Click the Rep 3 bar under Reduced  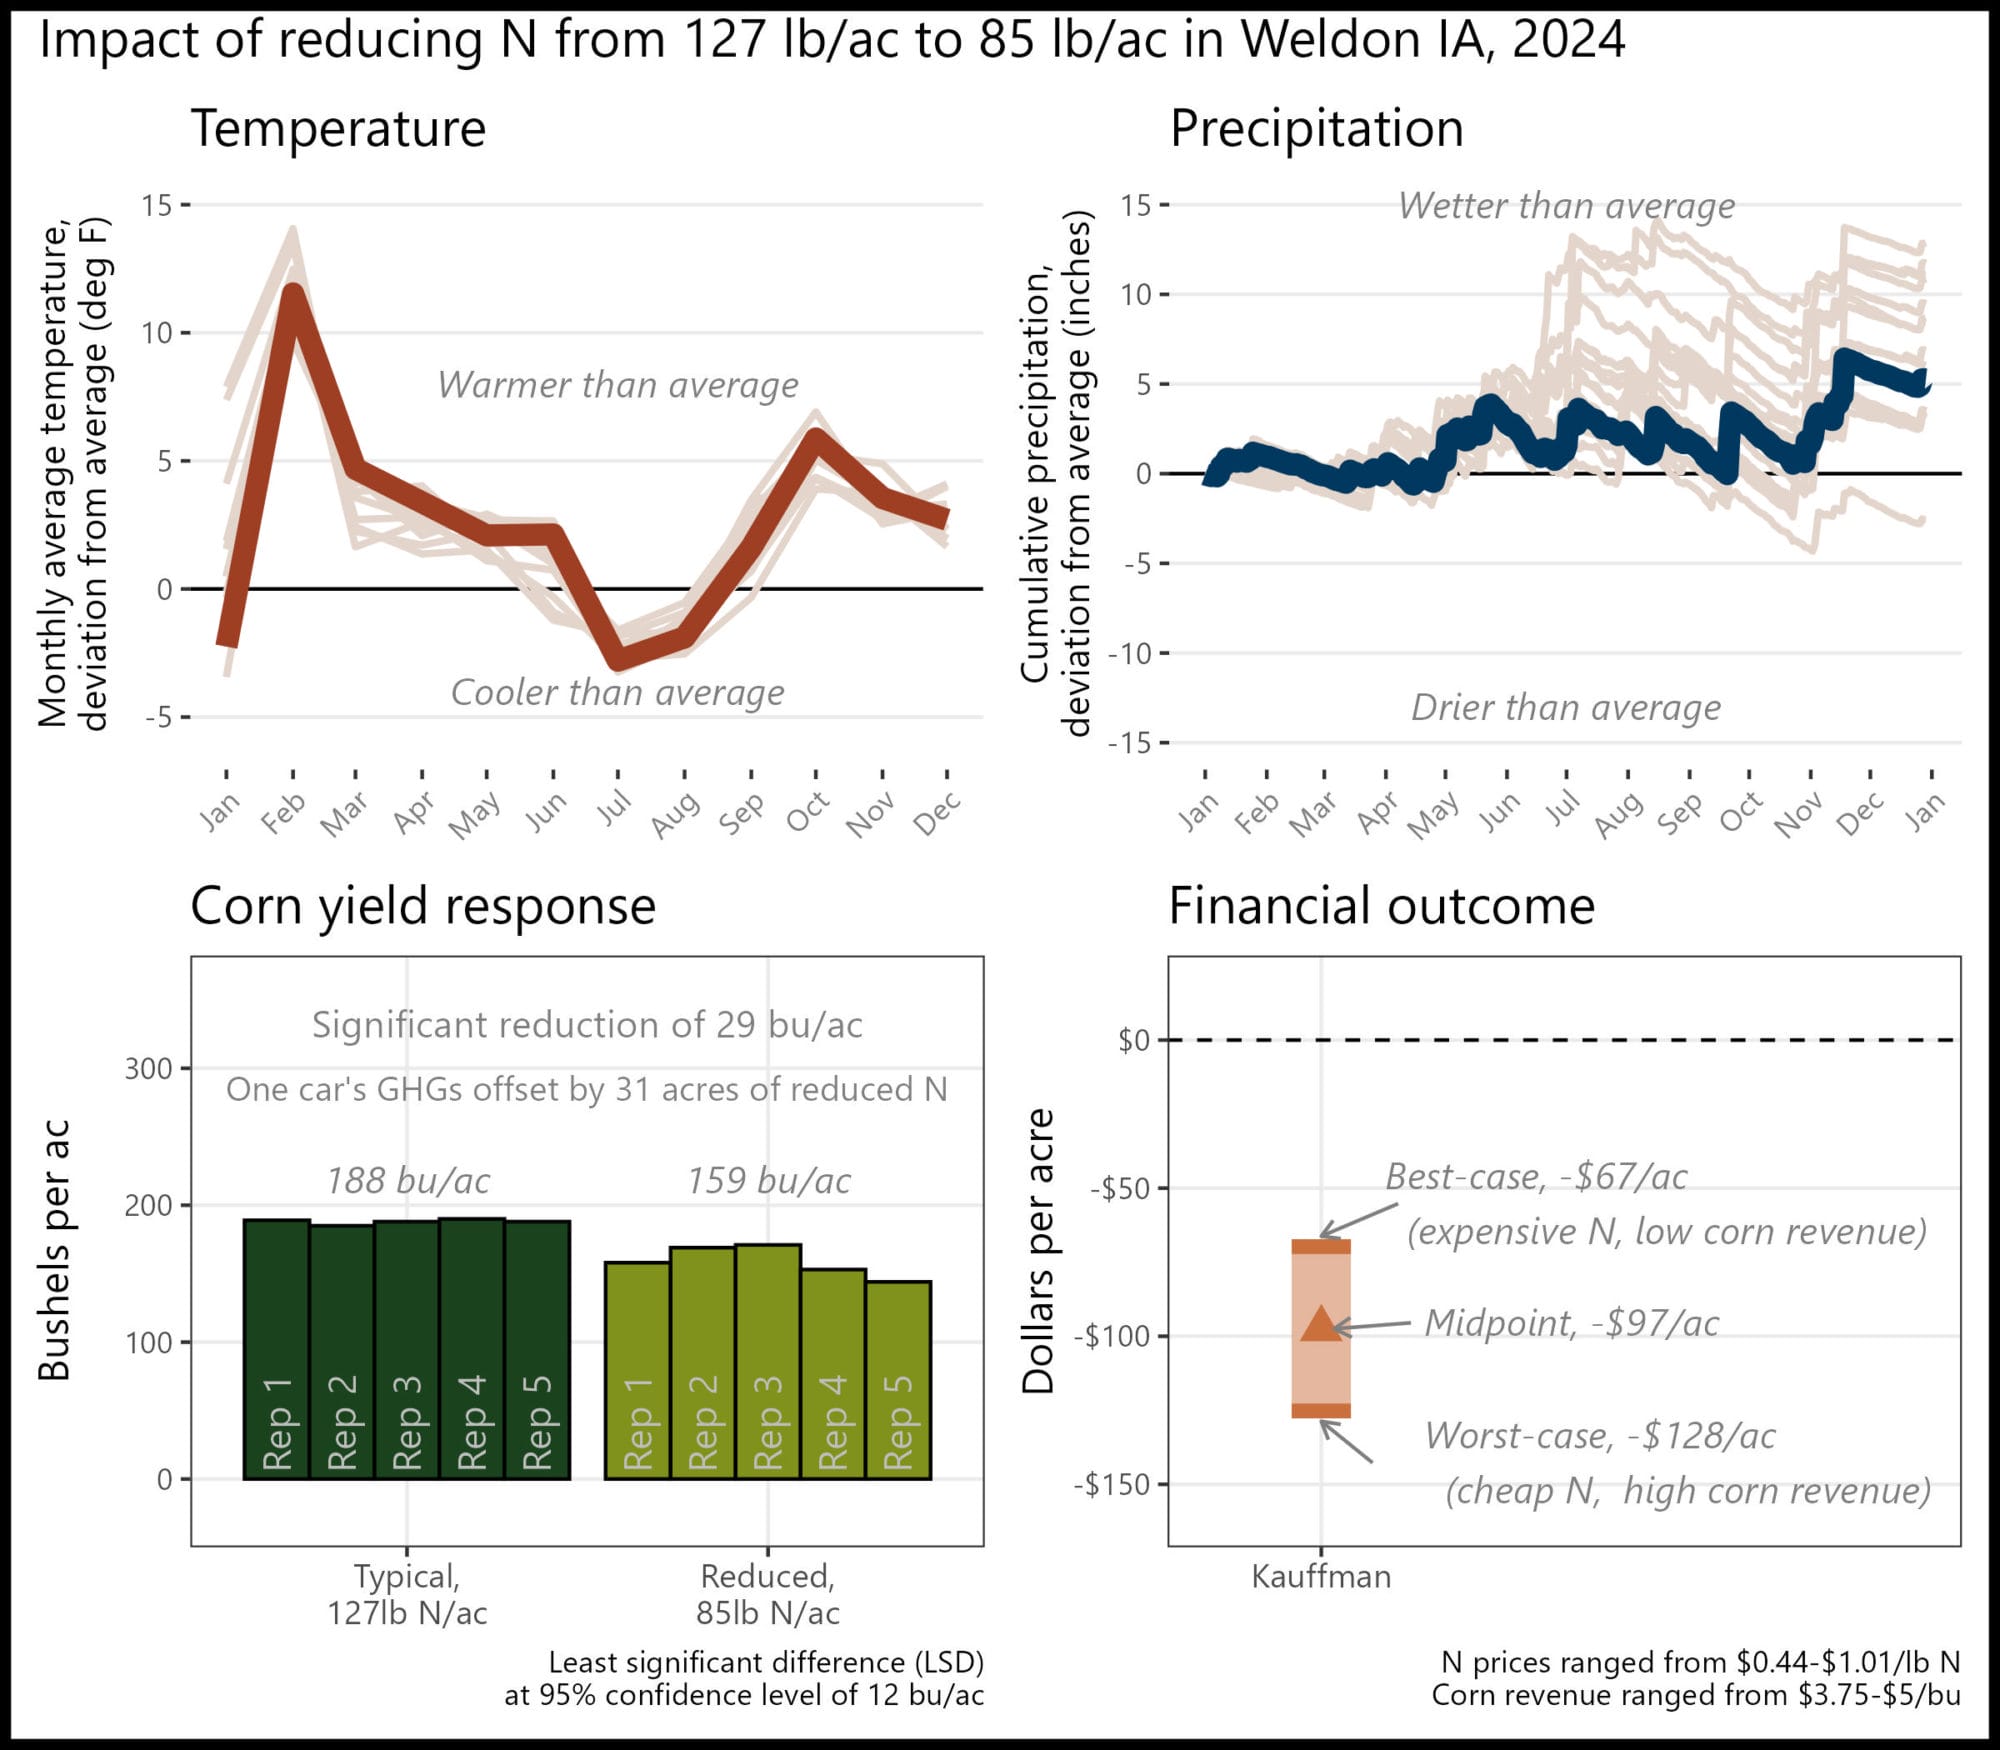(768, 1362)
